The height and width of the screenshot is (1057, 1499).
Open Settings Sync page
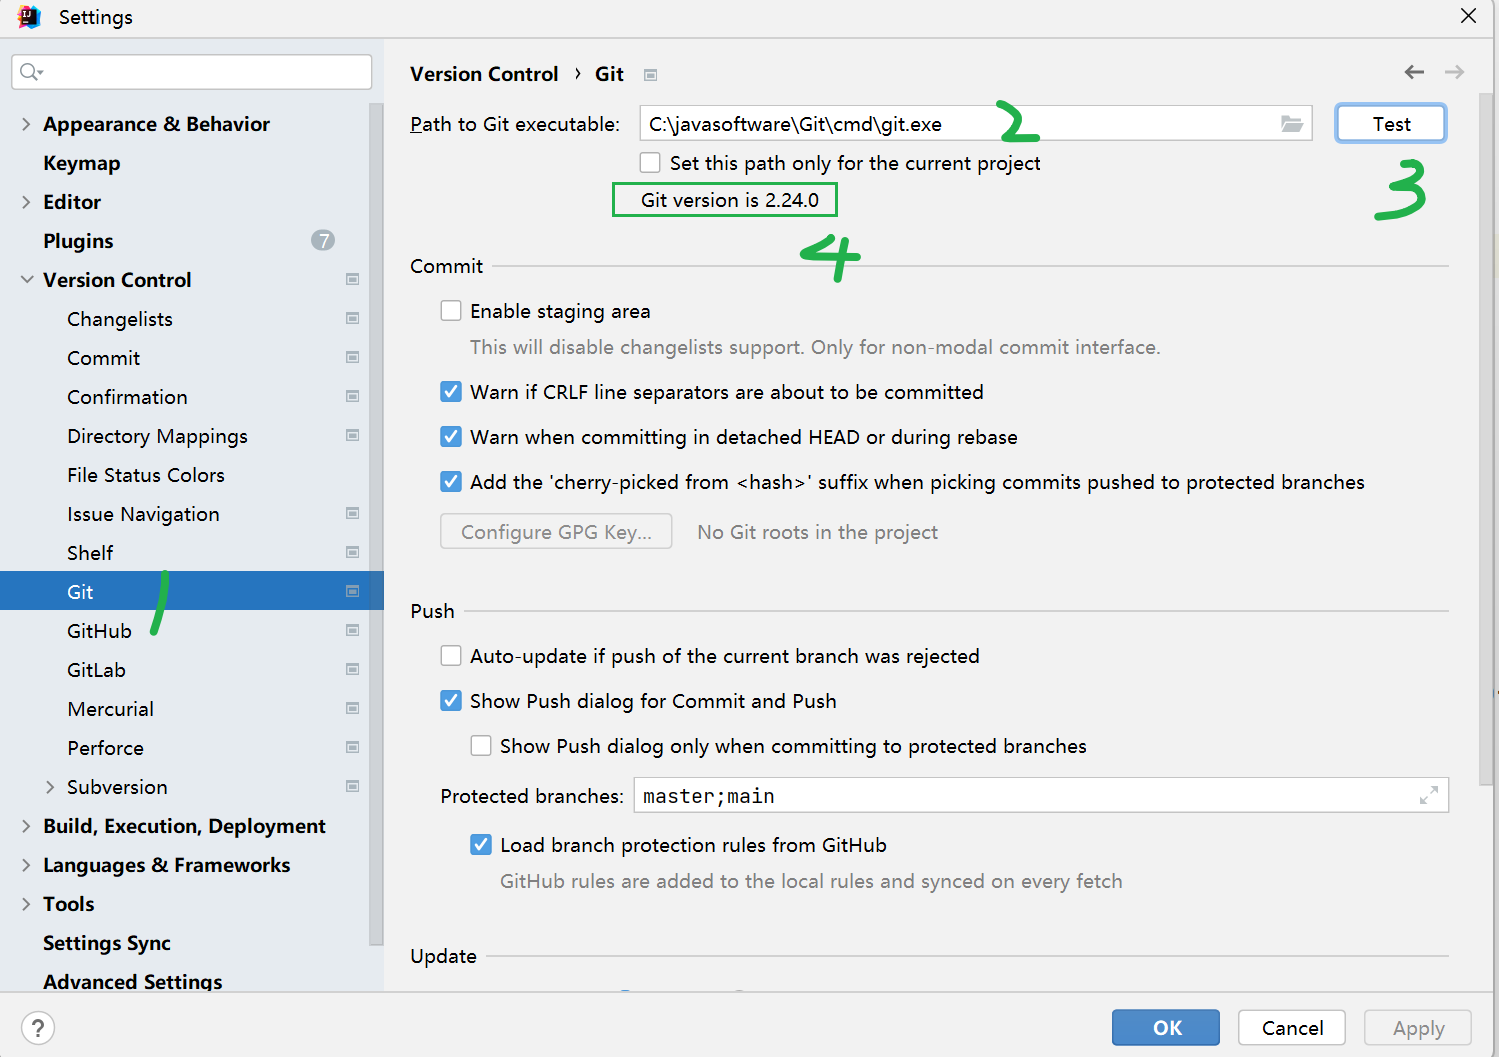click(107, 943)
